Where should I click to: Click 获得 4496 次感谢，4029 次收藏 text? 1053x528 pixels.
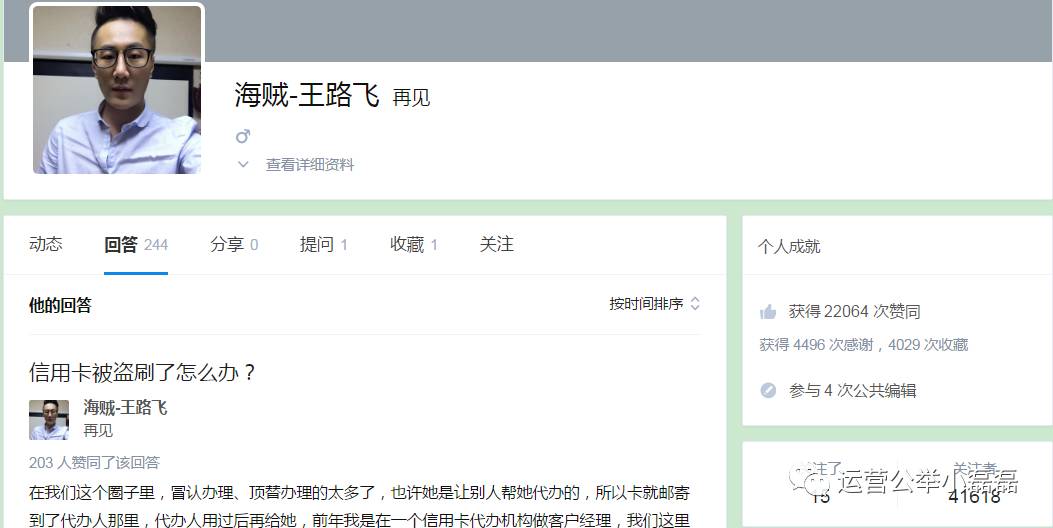pyautogui.click(x=864, y=345)
